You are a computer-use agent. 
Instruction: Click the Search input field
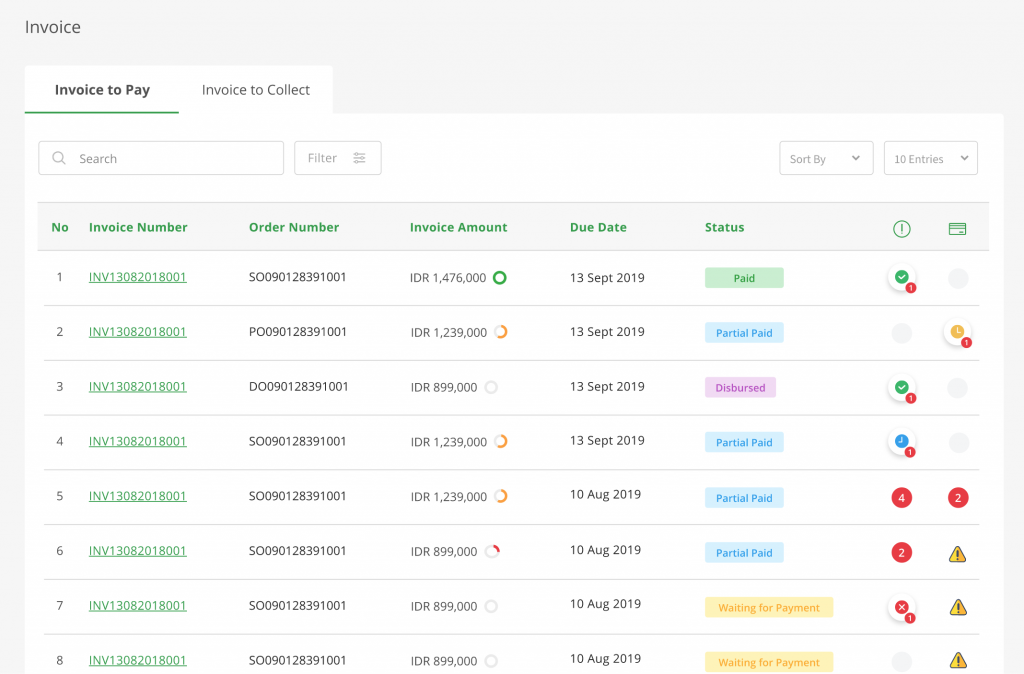pos(161,158)
